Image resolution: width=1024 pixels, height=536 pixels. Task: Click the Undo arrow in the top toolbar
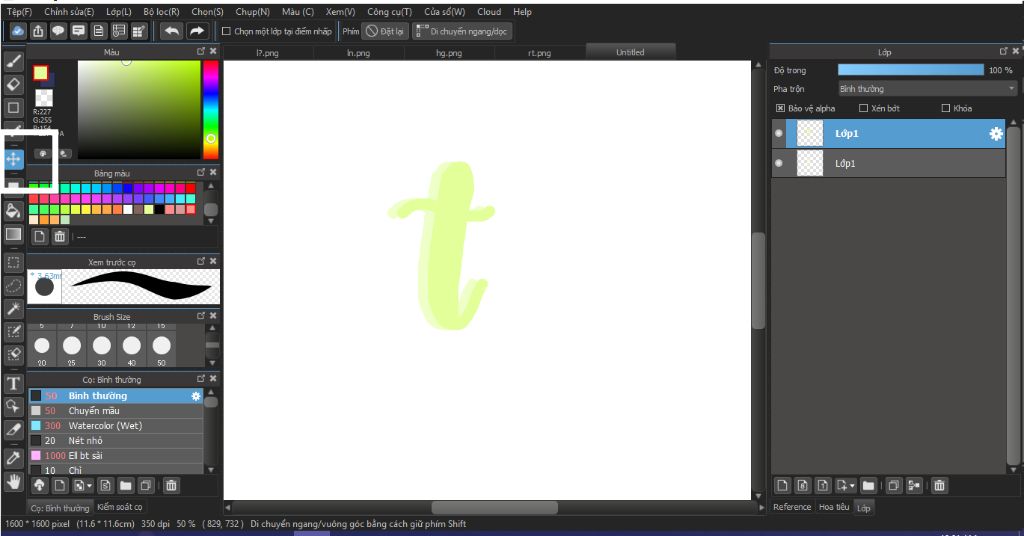171,31
